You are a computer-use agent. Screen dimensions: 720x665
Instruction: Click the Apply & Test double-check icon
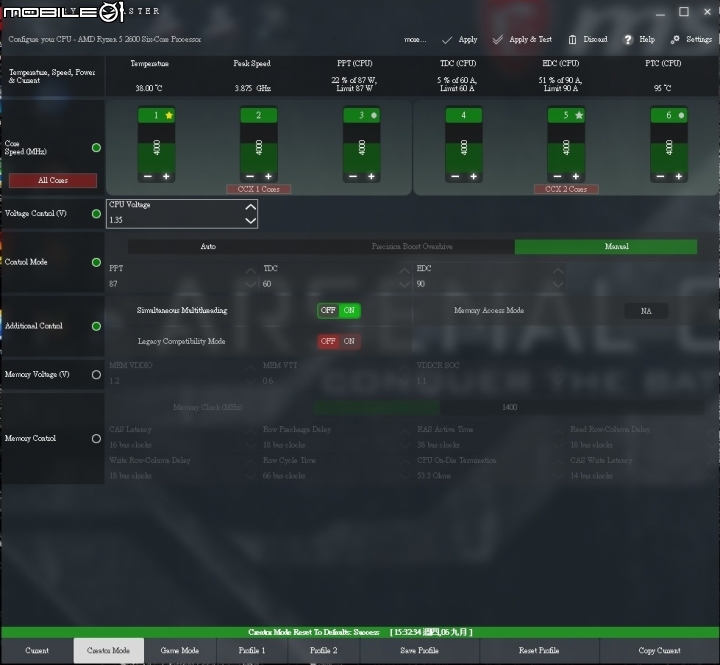pos(498,40)
